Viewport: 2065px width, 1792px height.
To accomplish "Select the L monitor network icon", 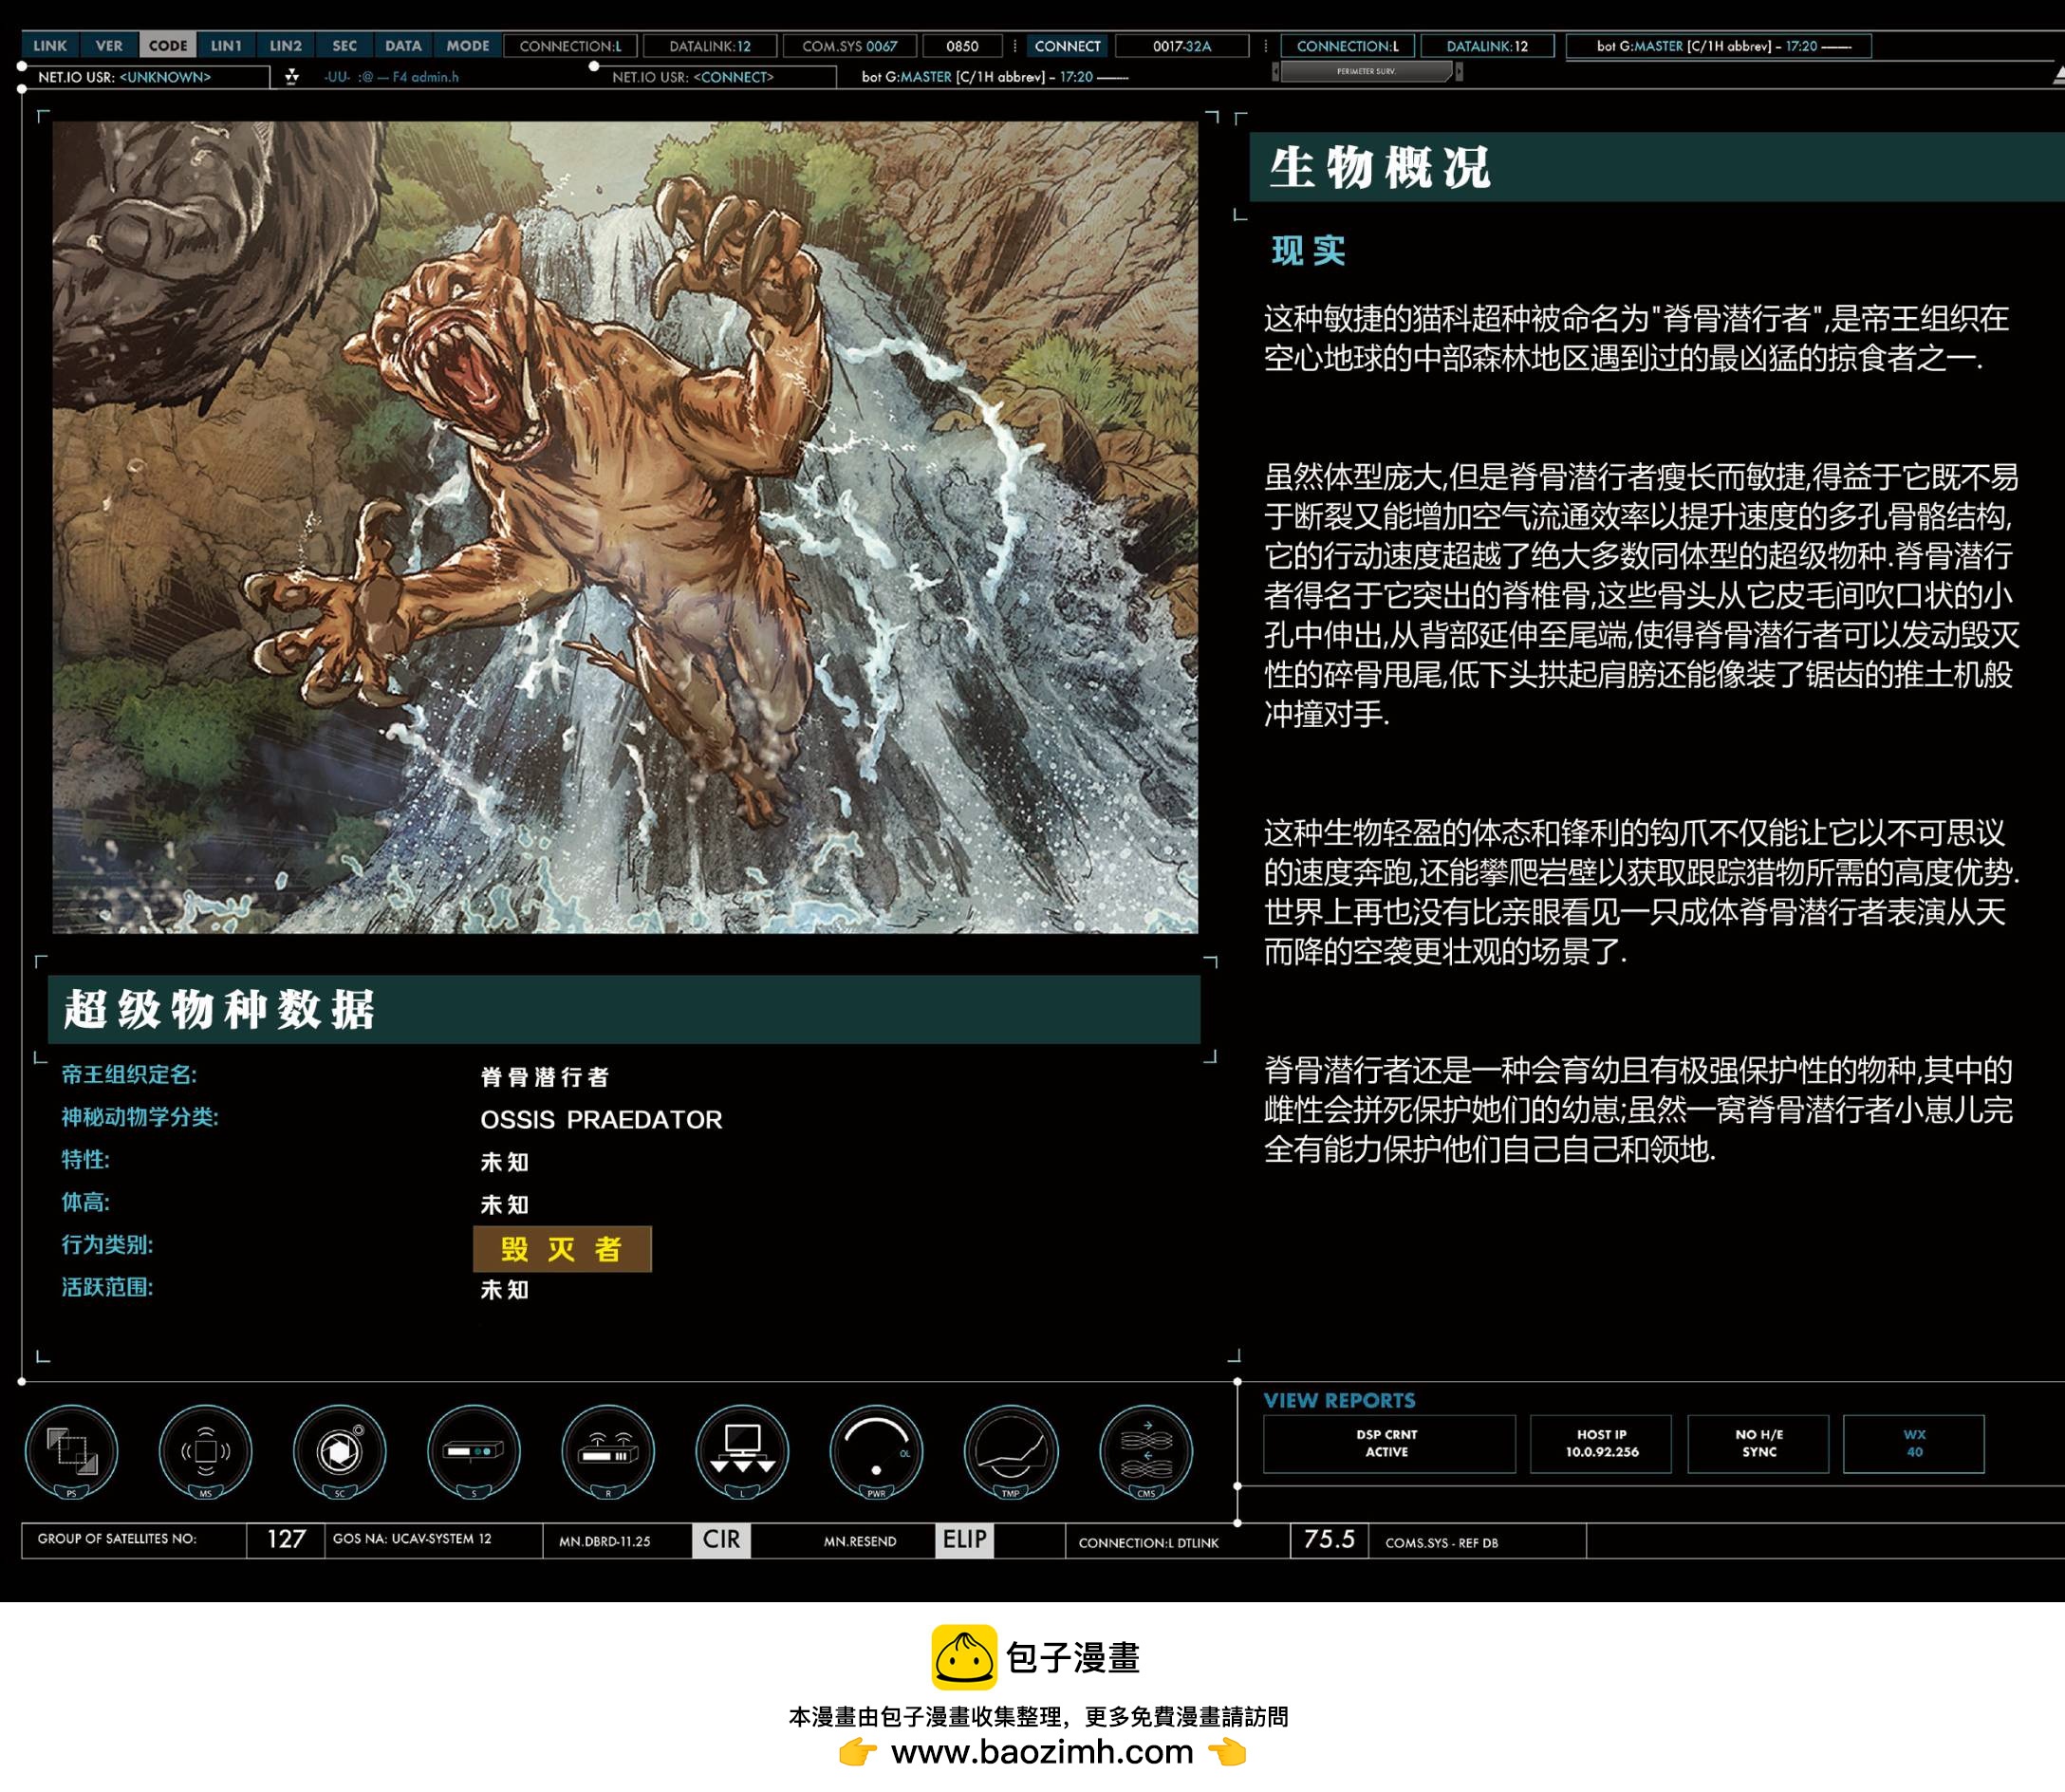I will (742, 1451).
